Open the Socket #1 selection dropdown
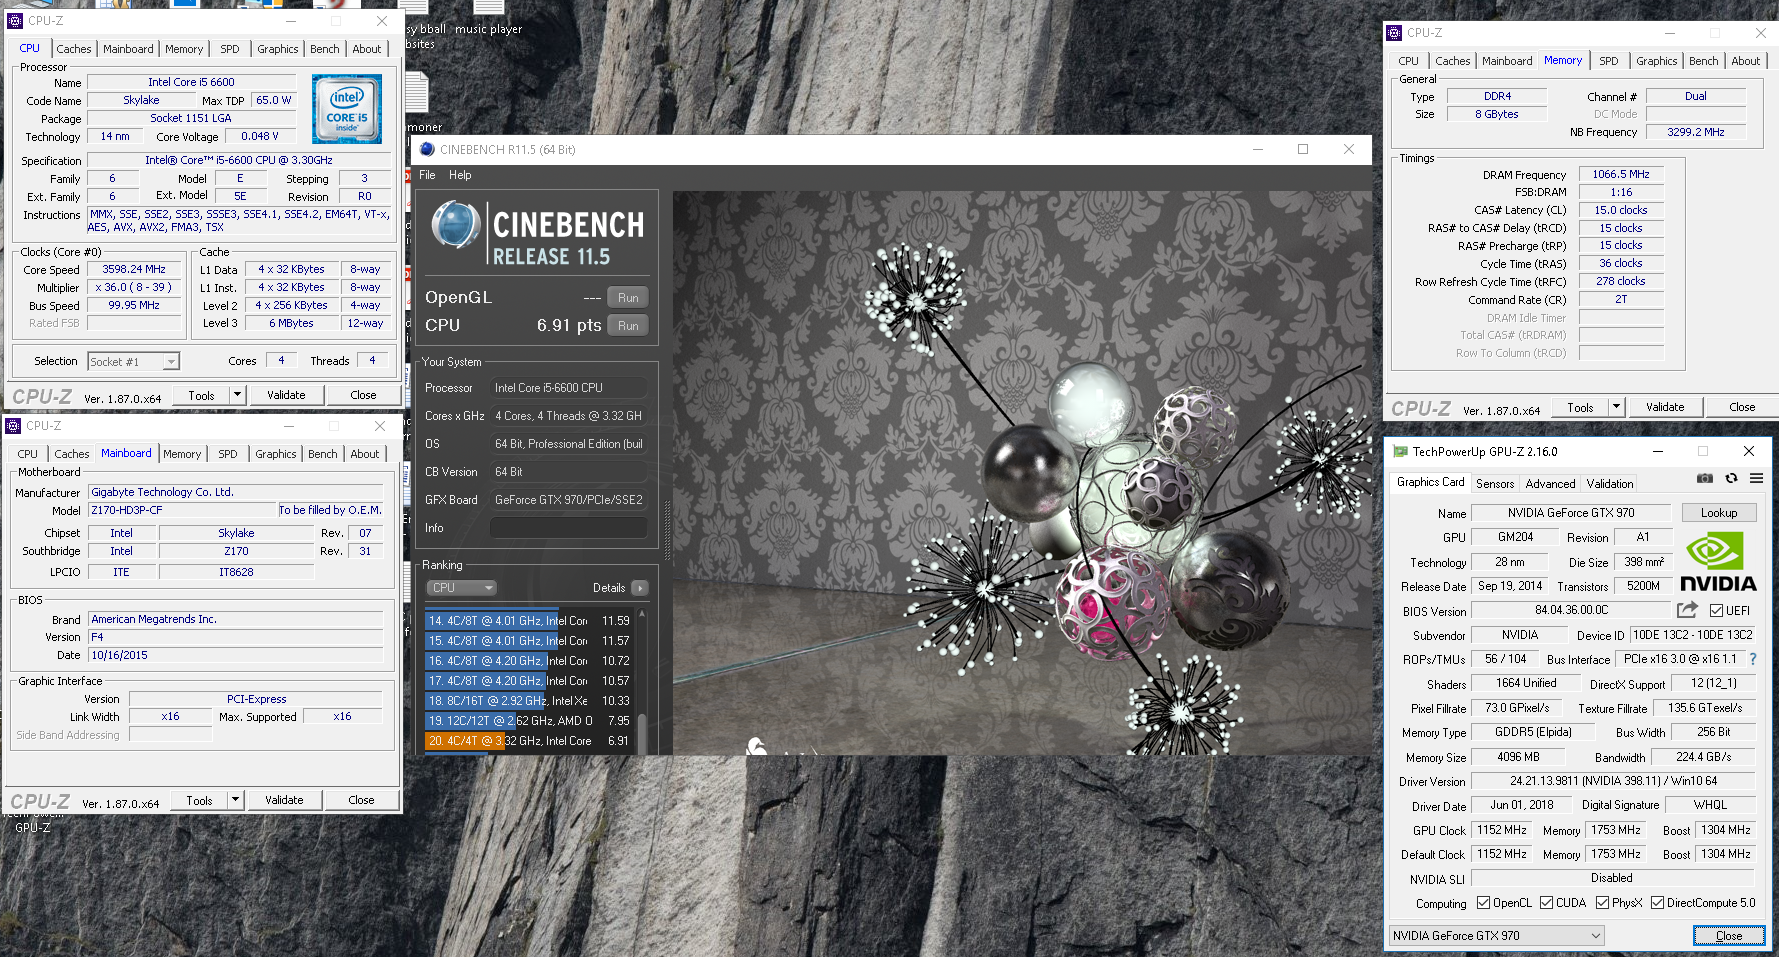The width and height of the screenshot is (1779, 957). 133,362
